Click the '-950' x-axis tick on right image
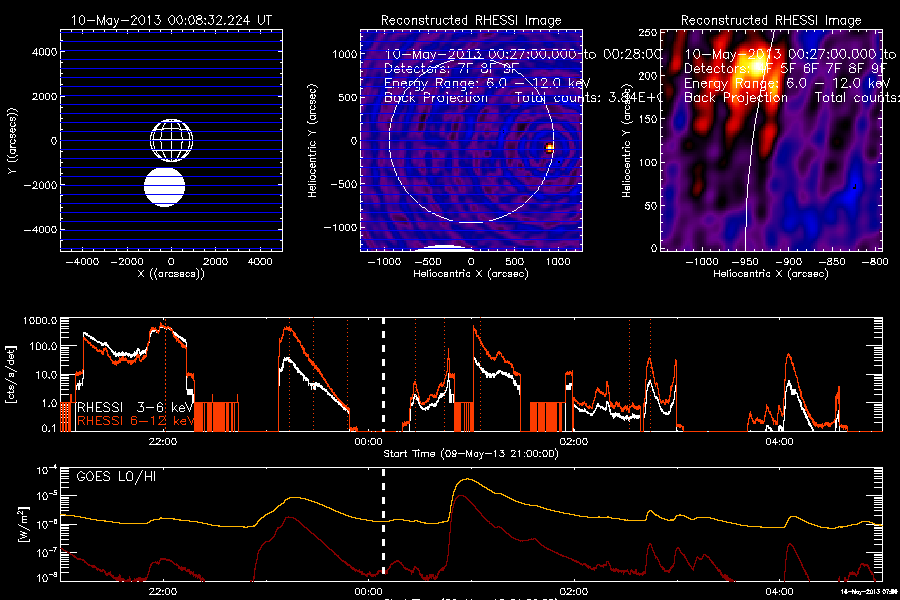900x600 pixels. pyautogui.click(x=745, y=262)
